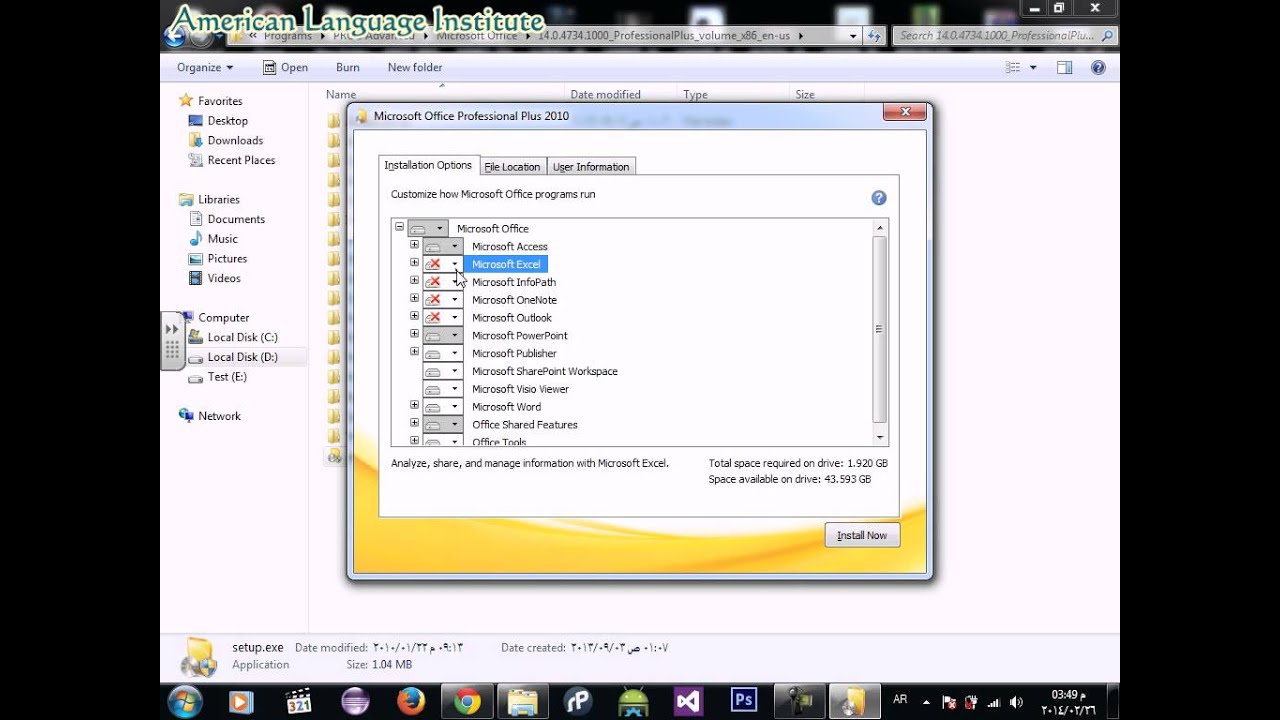
Task: Expand the Microsoft Access tree node
Action: [x=414, y=245]
